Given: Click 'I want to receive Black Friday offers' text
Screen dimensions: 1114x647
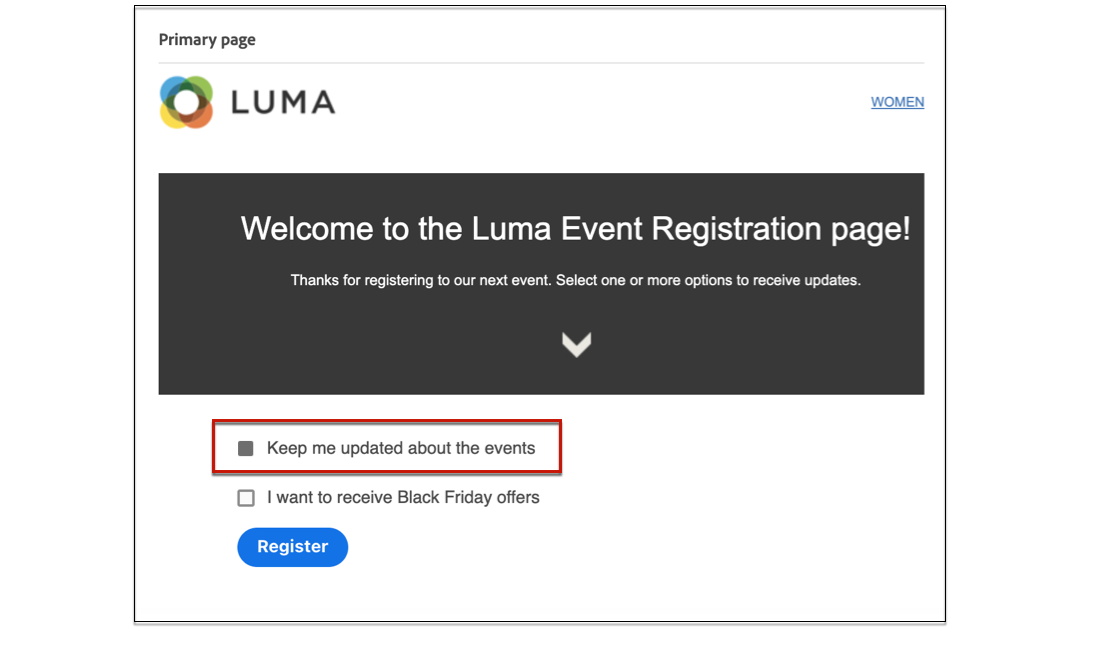Looking at the screenshot, I should coord(403,497).
